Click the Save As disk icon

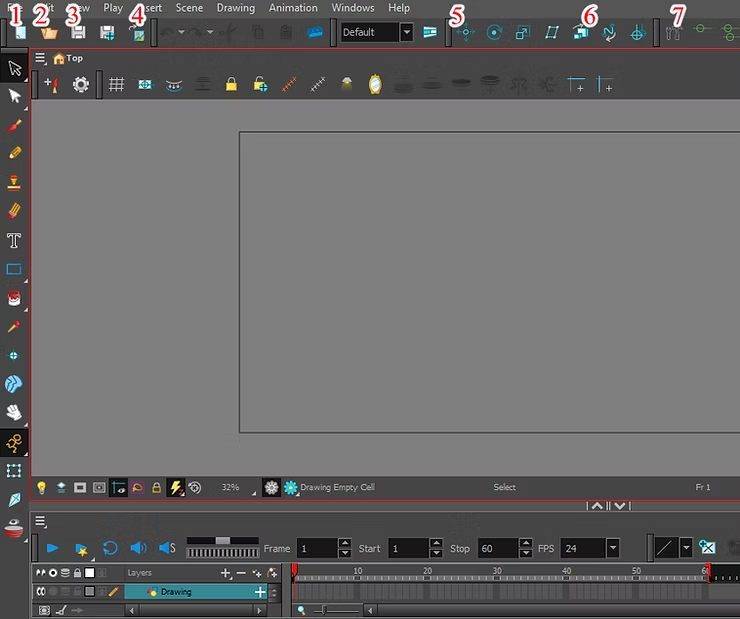coord(107,33)
